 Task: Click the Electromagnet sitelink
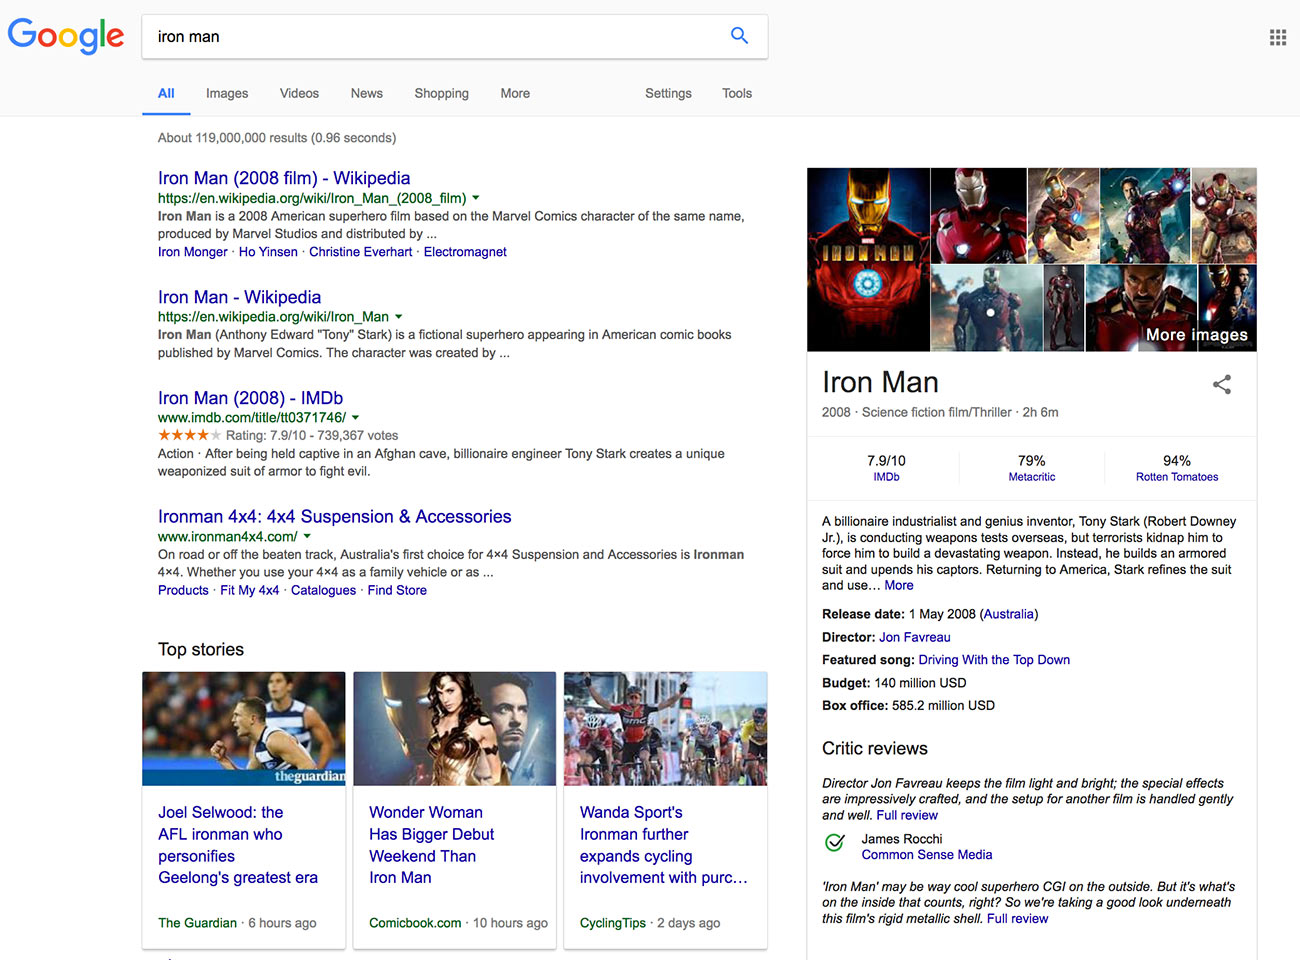(465, 252)
